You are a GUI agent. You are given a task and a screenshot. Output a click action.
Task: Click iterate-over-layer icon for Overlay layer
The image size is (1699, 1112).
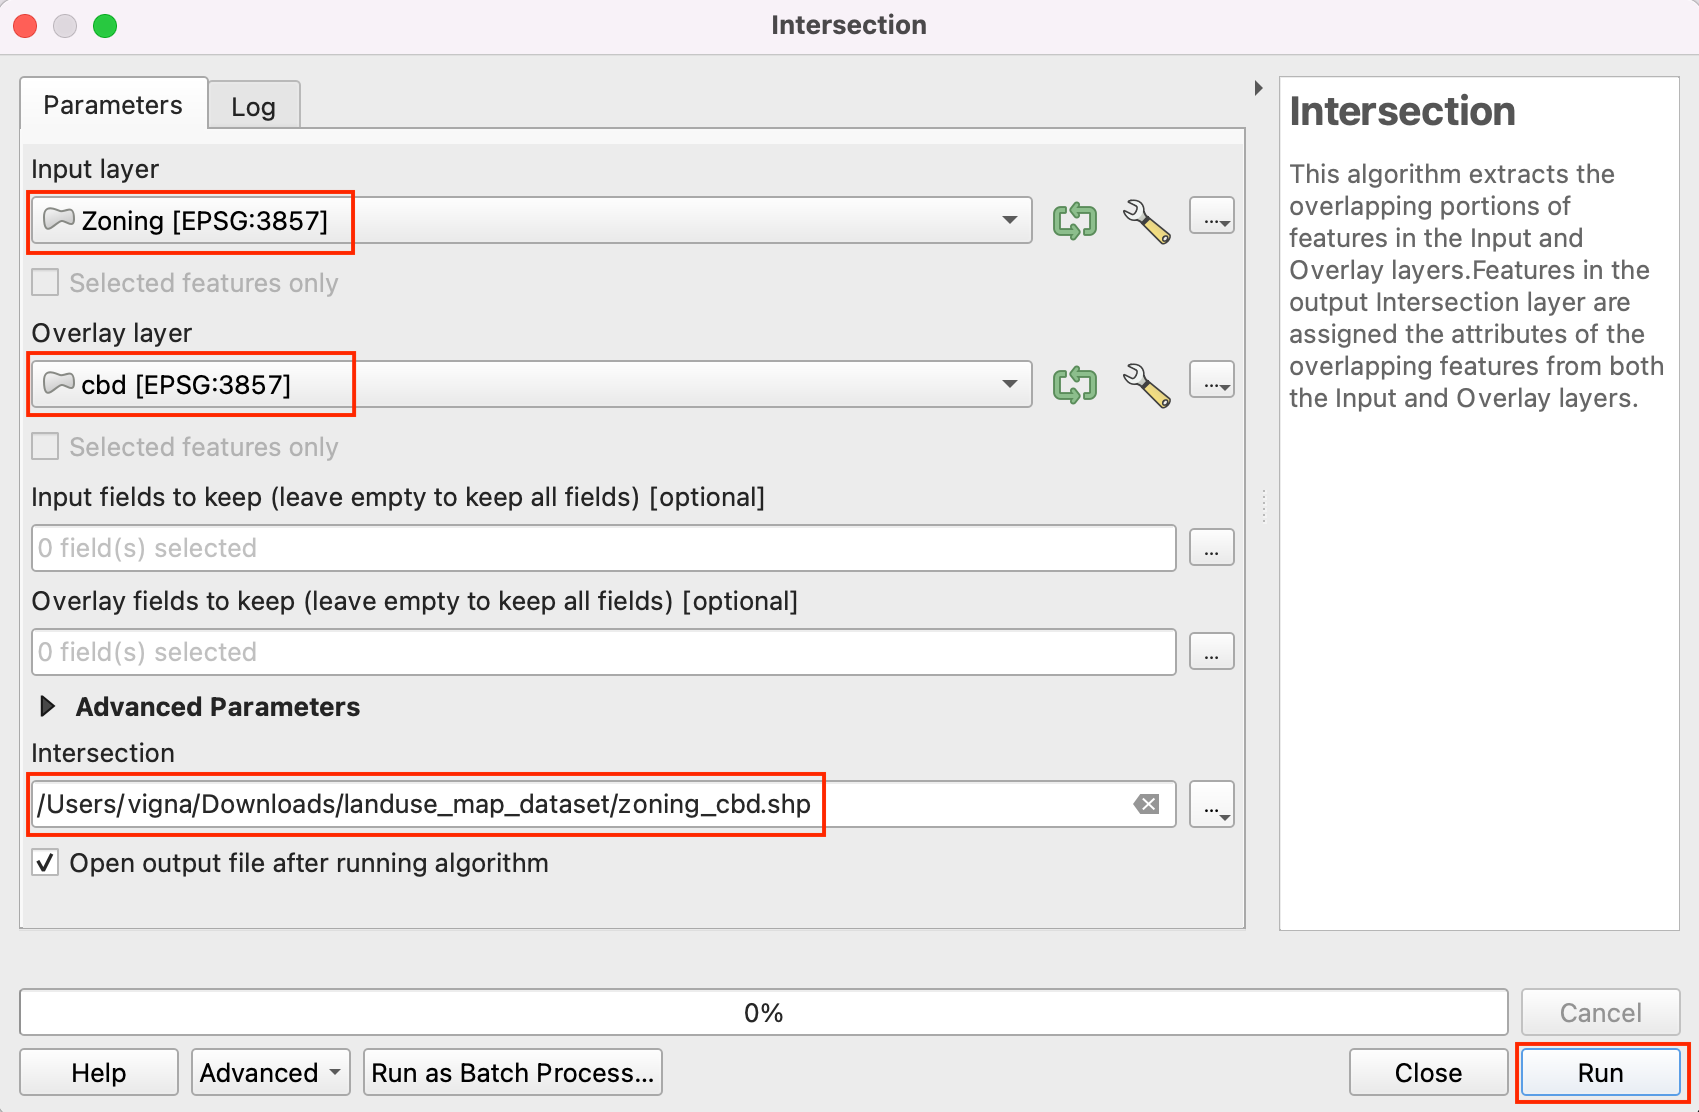click(1074, 384)
